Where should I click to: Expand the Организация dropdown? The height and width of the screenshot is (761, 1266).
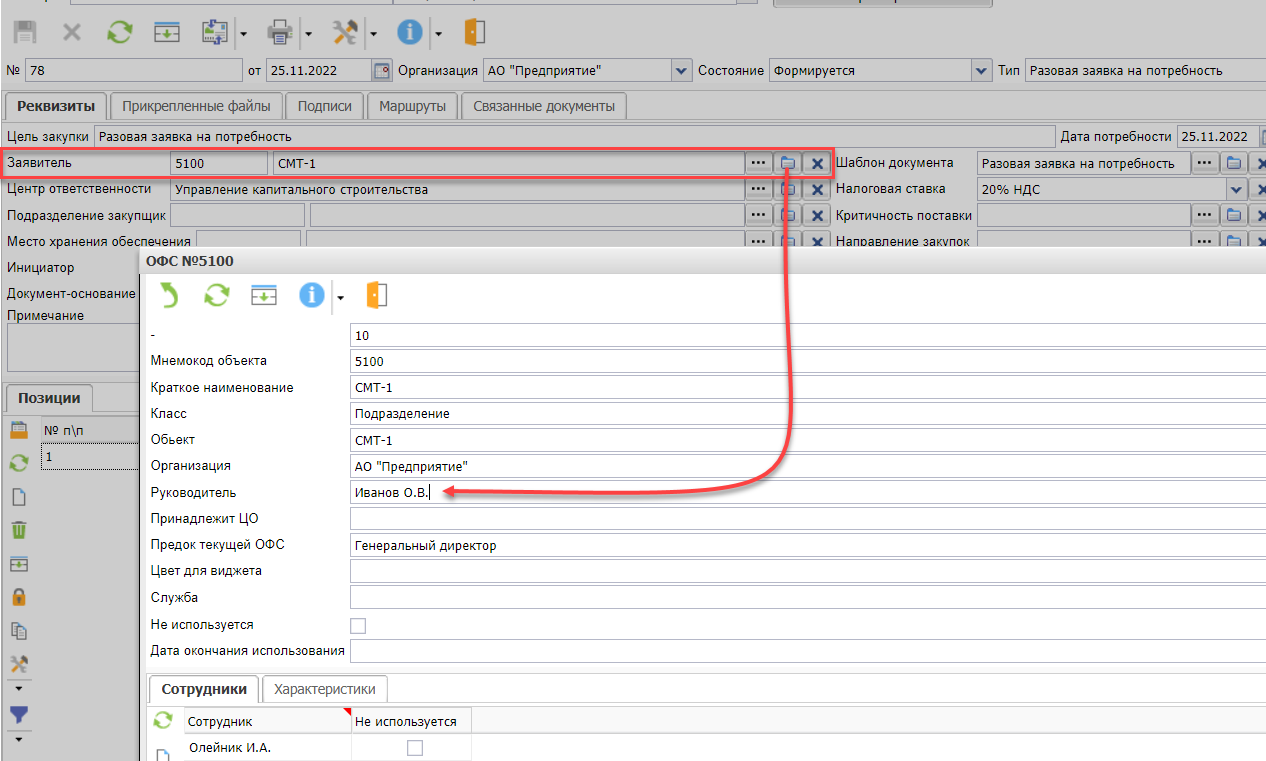682,71
